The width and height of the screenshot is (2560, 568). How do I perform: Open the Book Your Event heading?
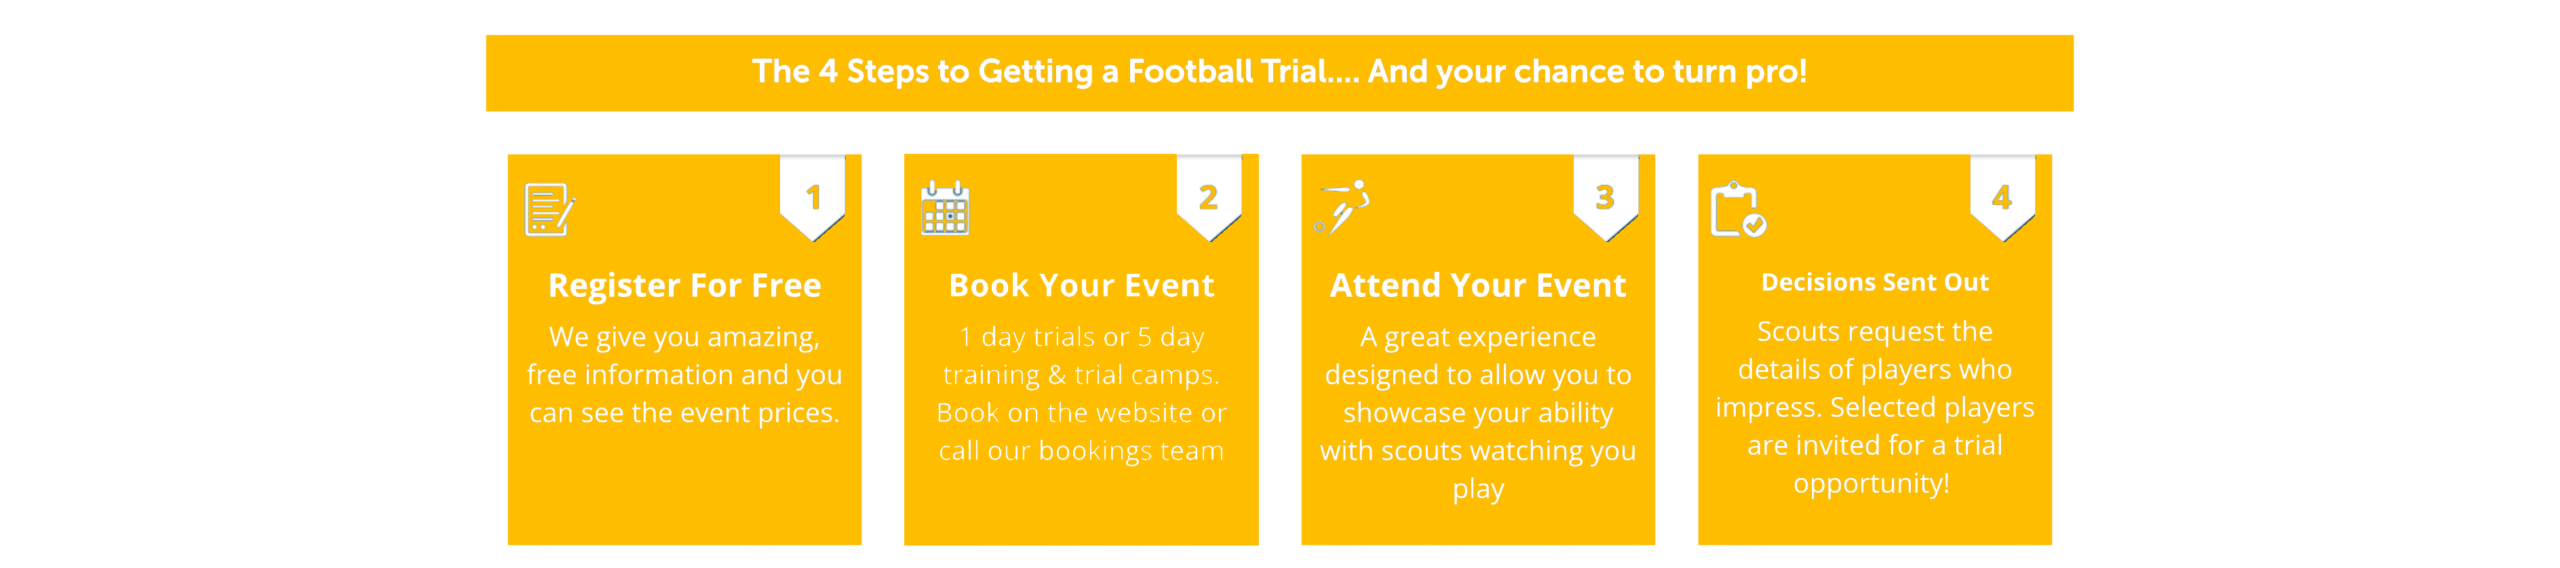[x=1081, y=286]
